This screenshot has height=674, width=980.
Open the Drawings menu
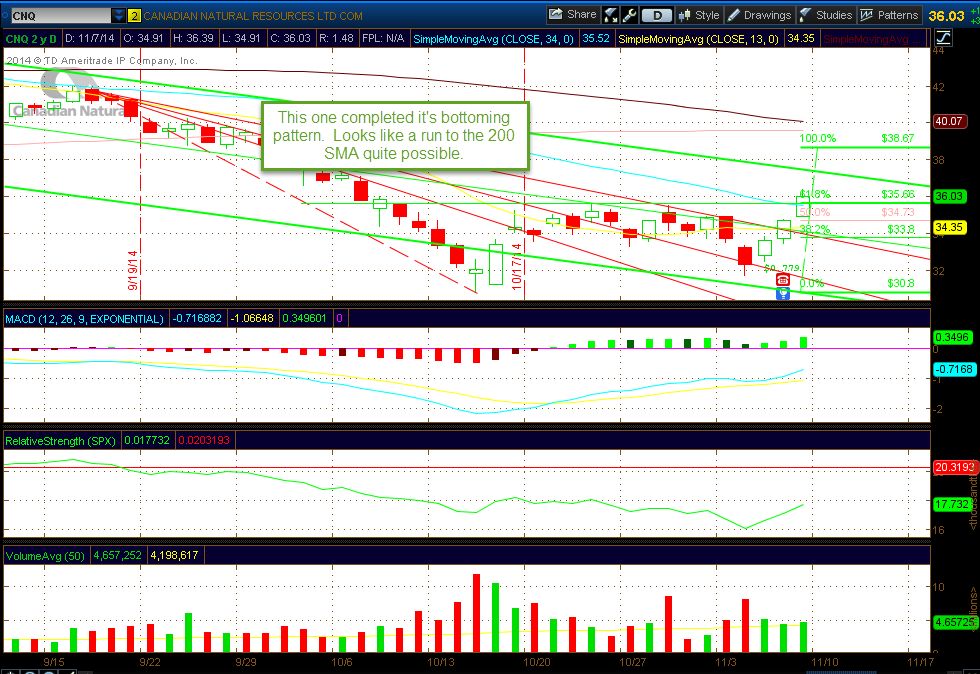760,15
